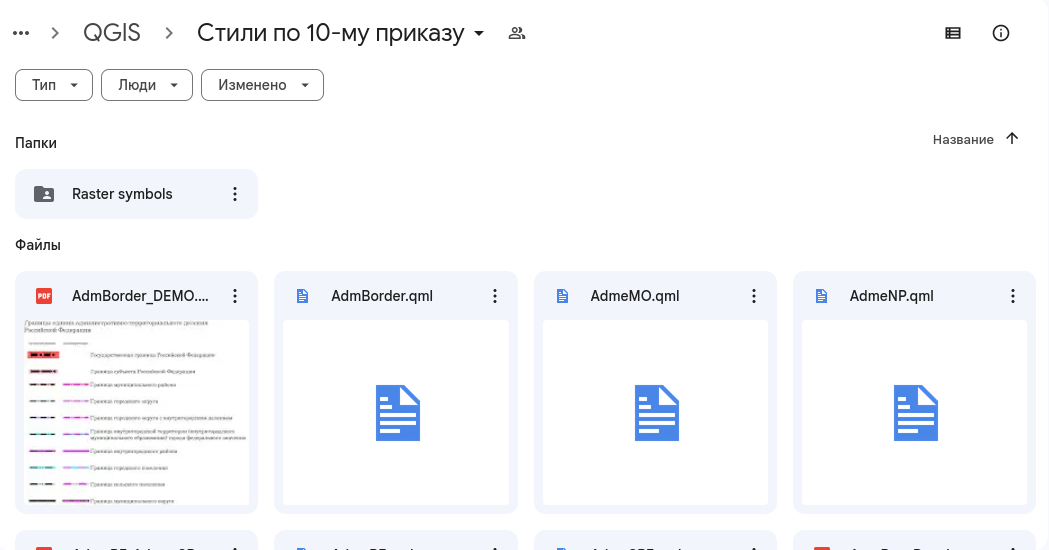Open more actions for AdmBorder_DEMO PDF
The height and width of the screenshot is (550, 1049).
pyautogui.click(x=235, y=296)
